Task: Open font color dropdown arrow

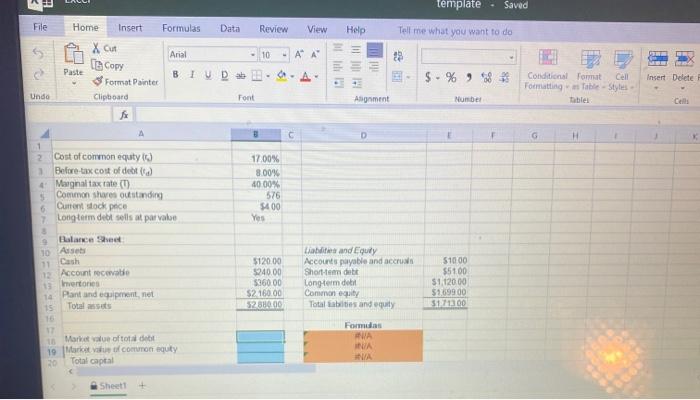Action: coord(316,77)
